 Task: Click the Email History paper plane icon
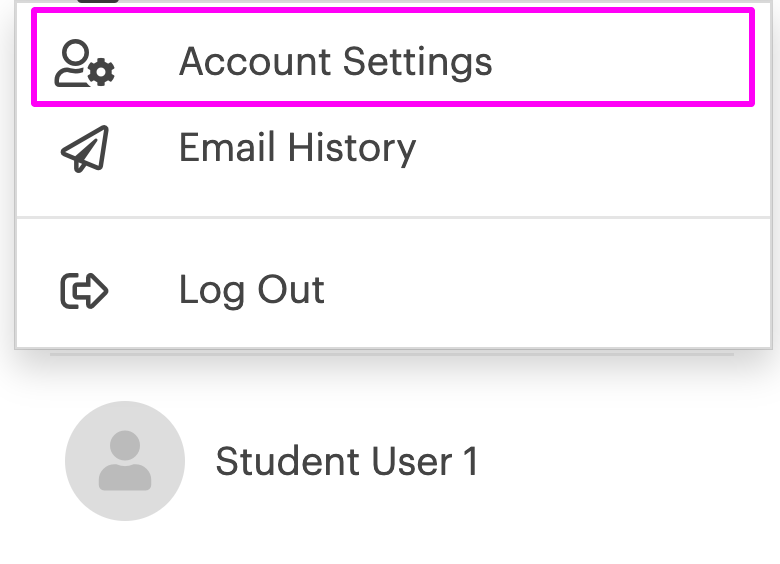[x=85, y=149]
